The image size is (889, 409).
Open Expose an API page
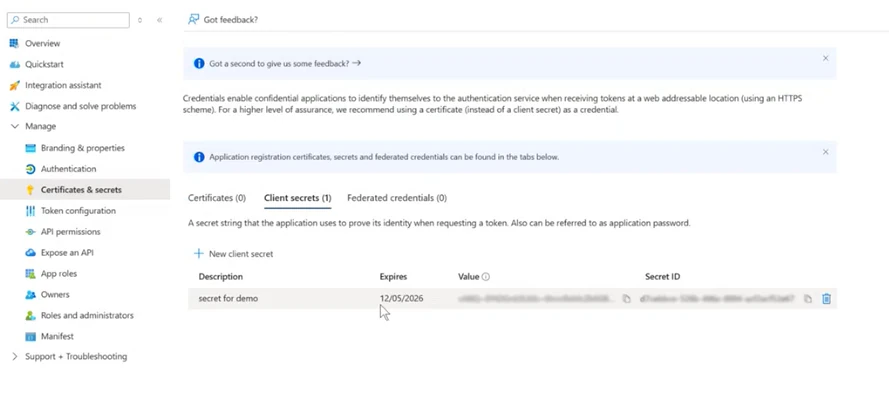click(x=67, y=253)
